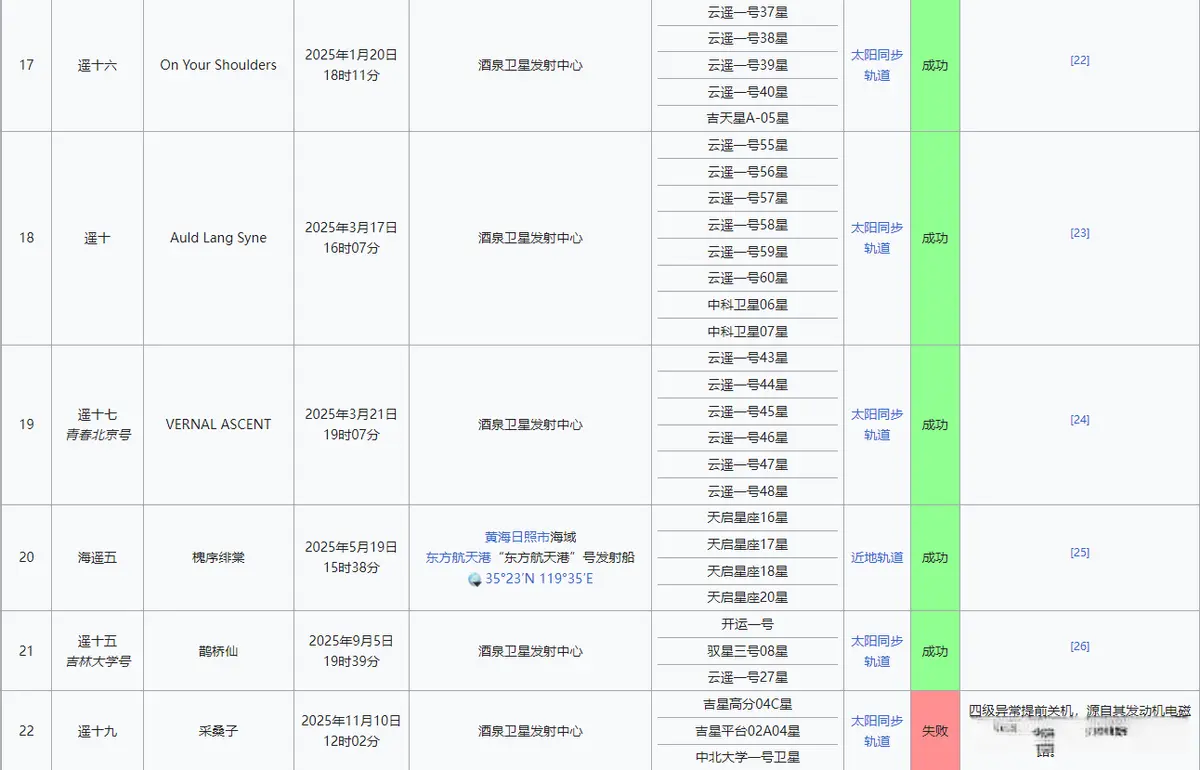1200x770 pixels.
Task: Click the red 失败 status cell
Action: (x=935, y=731)
